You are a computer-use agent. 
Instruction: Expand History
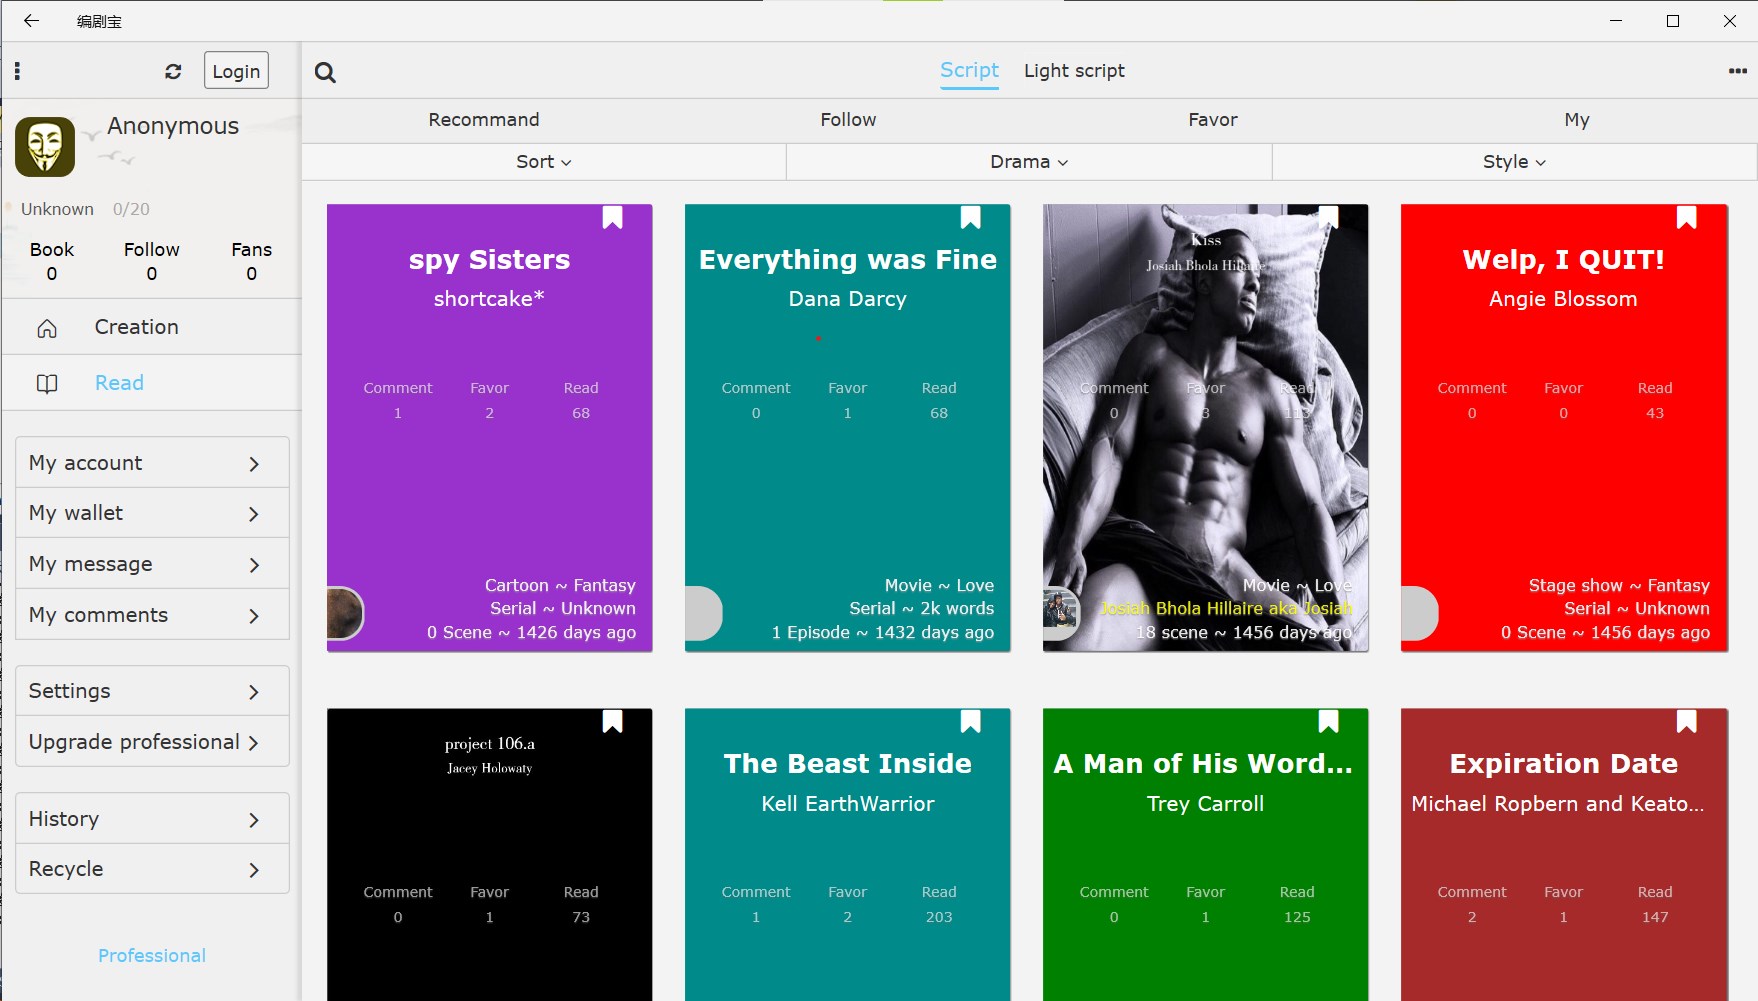[x=152, y=819]
